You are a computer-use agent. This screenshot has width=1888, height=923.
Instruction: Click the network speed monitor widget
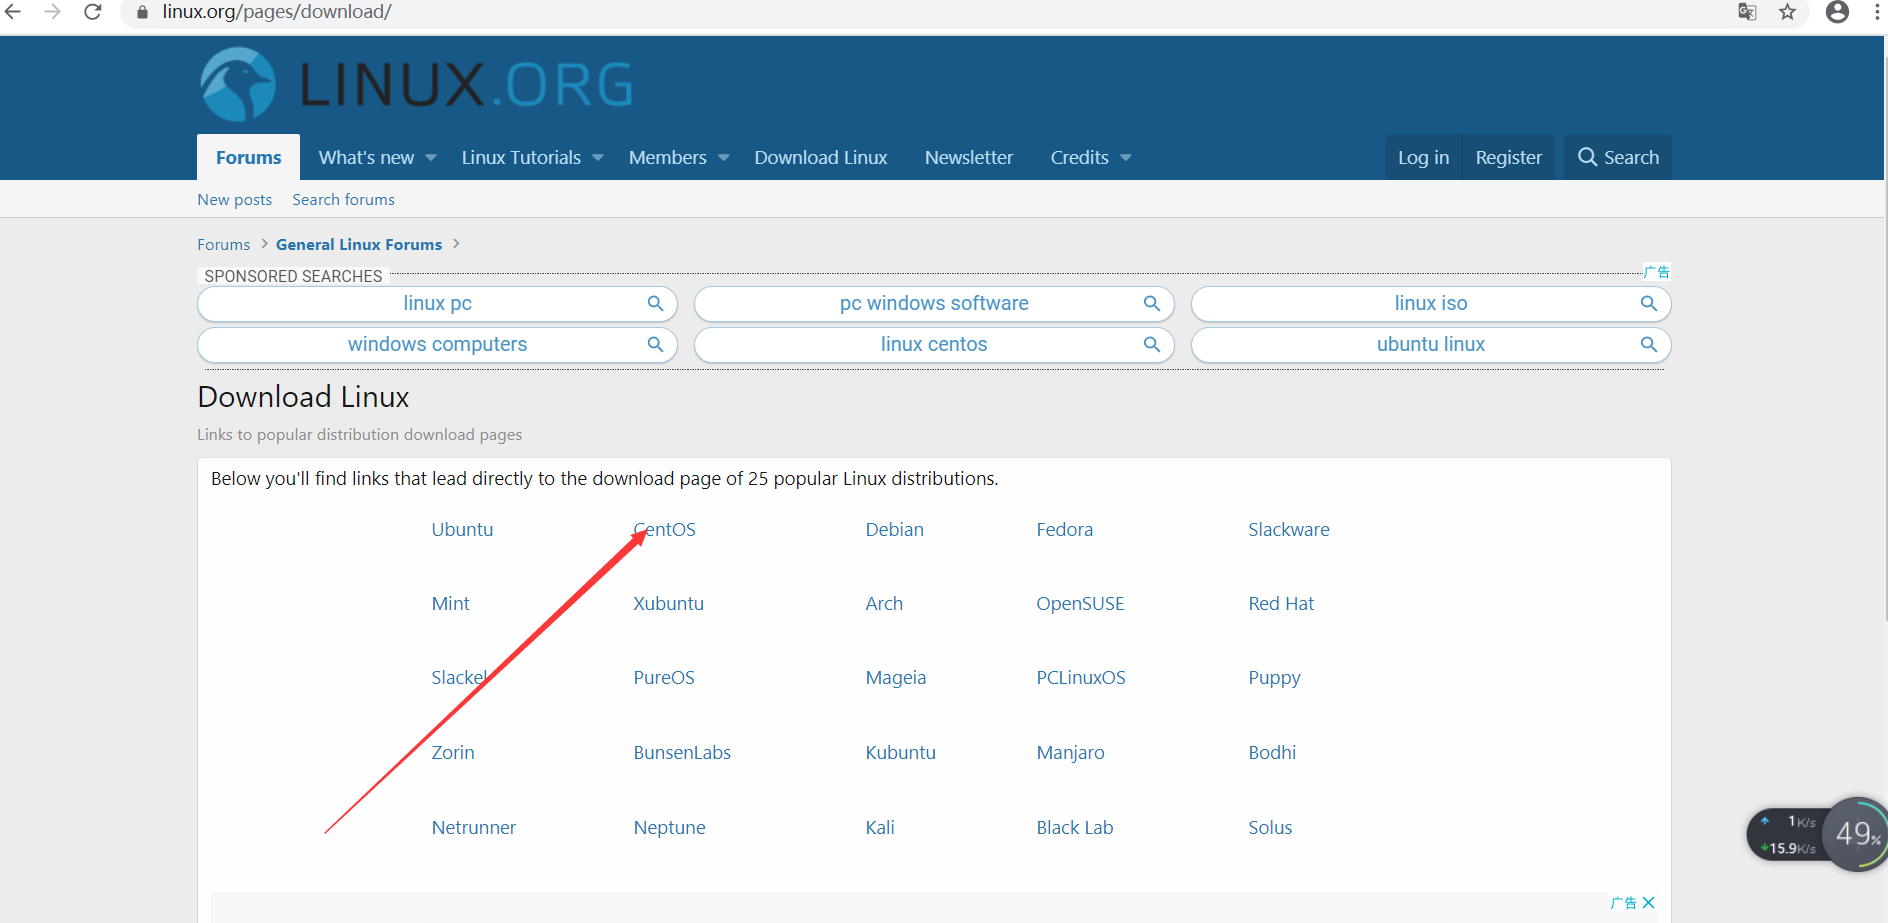coord(1792,835)
